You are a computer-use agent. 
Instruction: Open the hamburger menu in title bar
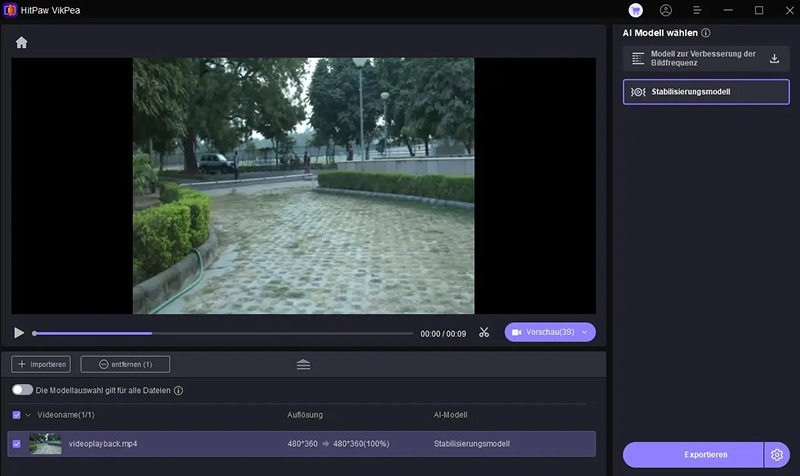point(697,10)
